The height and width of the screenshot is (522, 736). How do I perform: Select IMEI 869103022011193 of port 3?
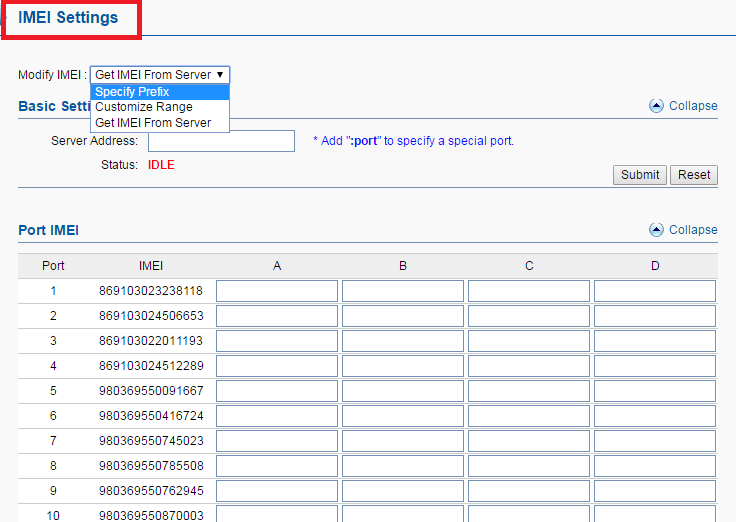coord(151,341)
